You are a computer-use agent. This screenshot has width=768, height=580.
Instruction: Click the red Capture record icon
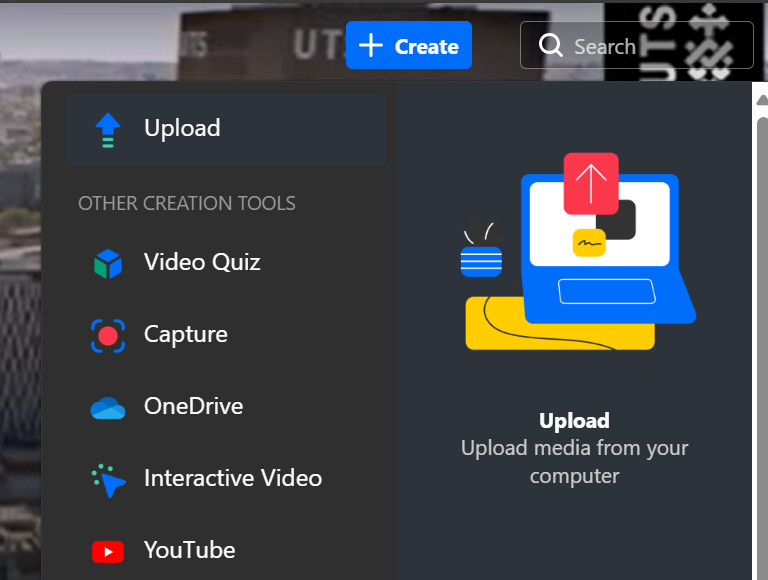[x=107, y=335]
